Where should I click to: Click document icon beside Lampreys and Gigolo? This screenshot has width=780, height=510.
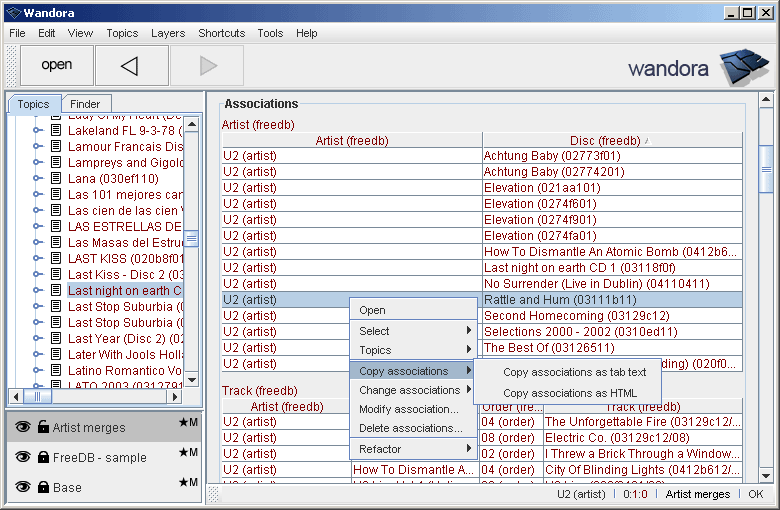(x=56, y=162)
